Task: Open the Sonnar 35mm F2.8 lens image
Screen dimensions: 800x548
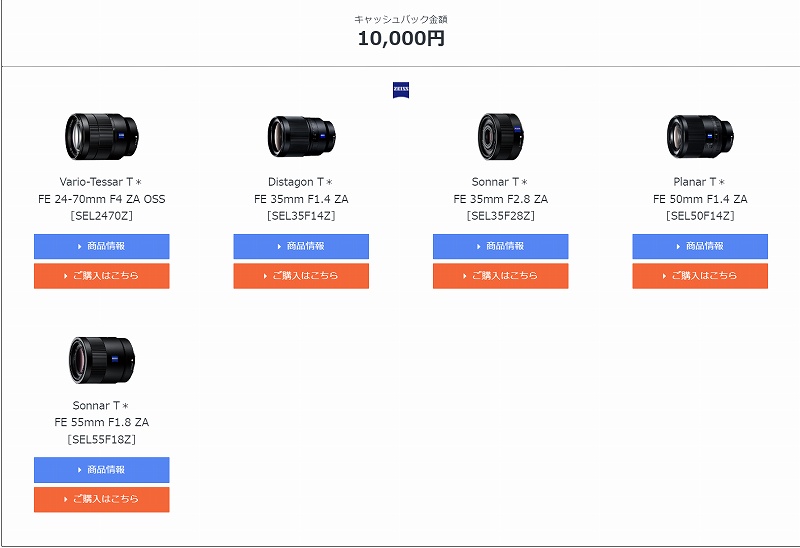Action: pos(501,137)
